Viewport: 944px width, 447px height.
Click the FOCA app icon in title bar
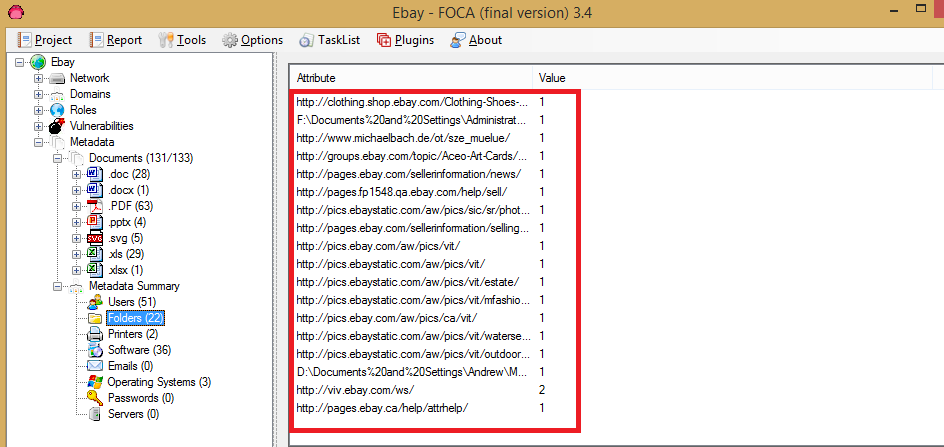[15, 11]
